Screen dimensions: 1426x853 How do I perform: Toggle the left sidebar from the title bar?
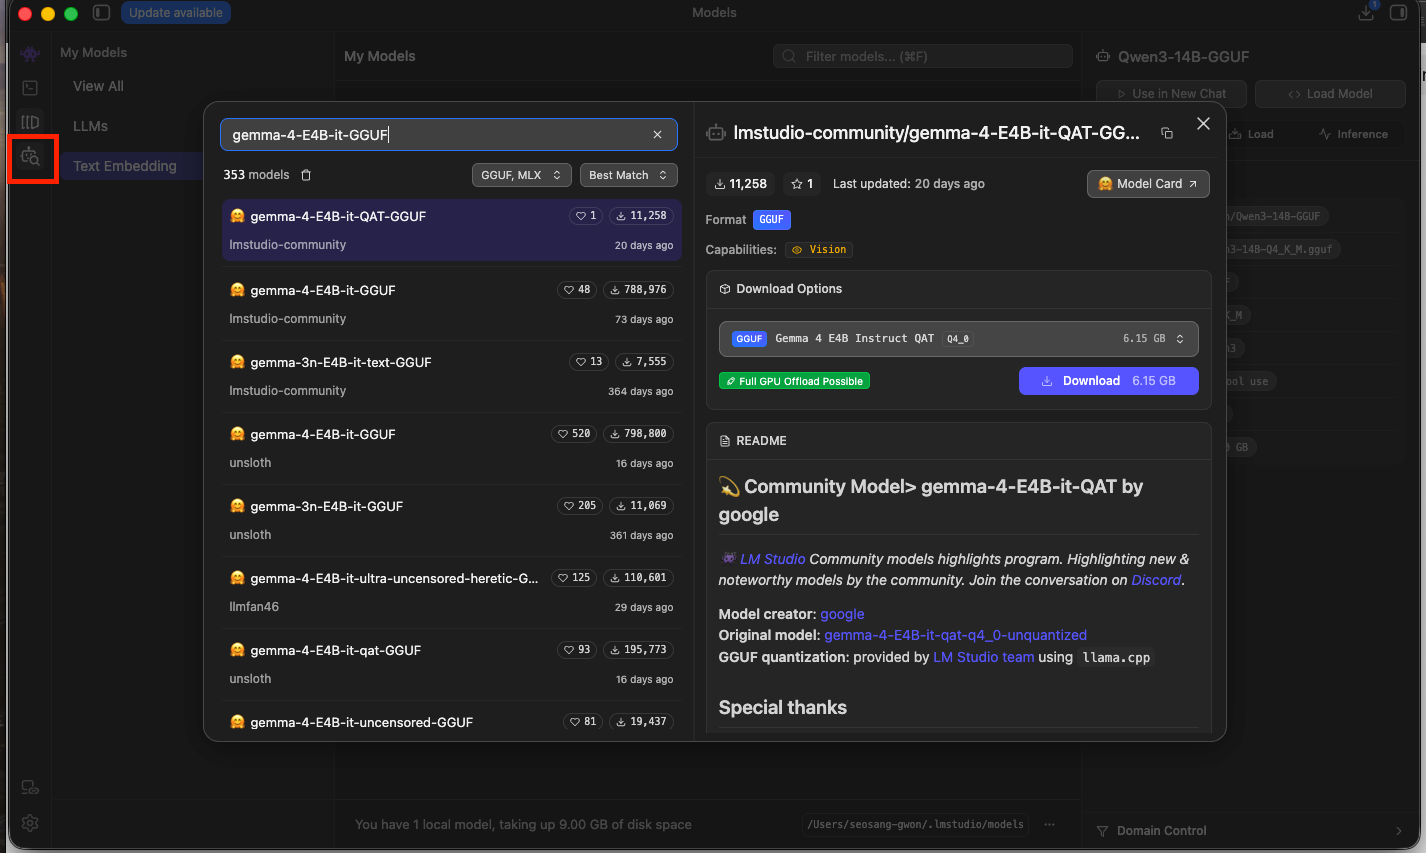click(x=101, y=13)
